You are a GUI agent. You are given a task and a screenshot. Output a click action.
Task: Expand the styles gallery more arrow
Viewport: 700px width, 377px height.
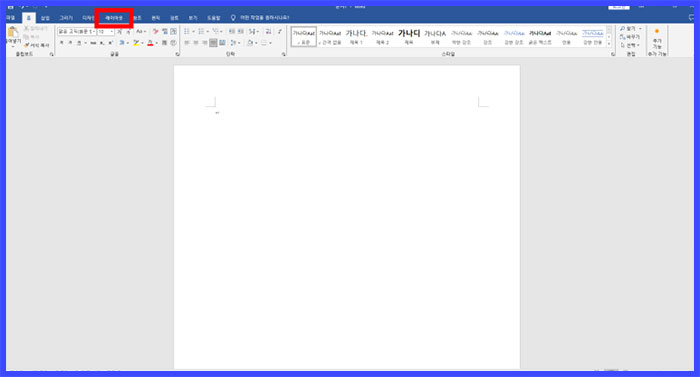[x=609, y=44]
